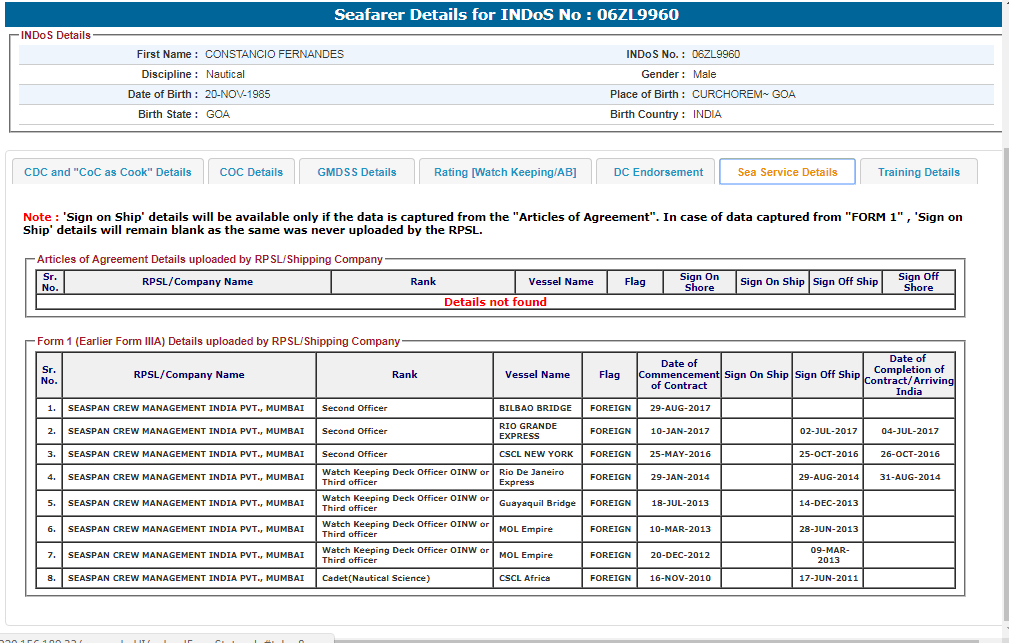This screenshot has width=1009, height=643.
Task: Click the red "Details not found" message
Action: coord(495,302)
